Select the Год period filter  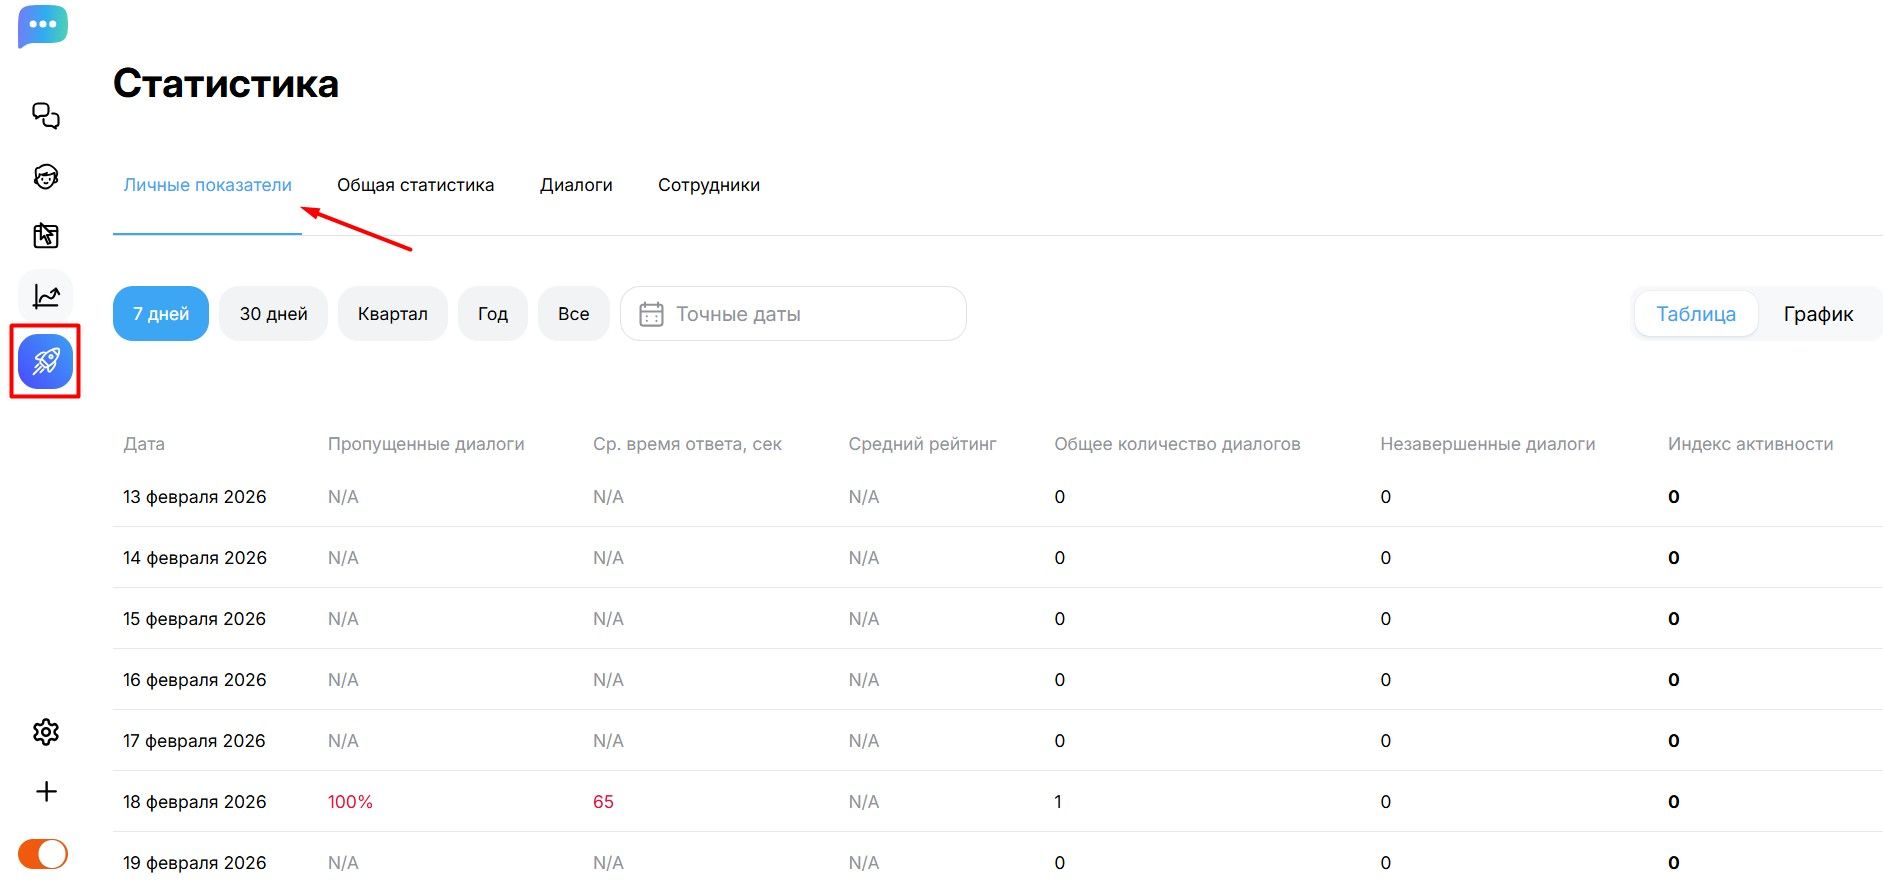tap(492, 314)
